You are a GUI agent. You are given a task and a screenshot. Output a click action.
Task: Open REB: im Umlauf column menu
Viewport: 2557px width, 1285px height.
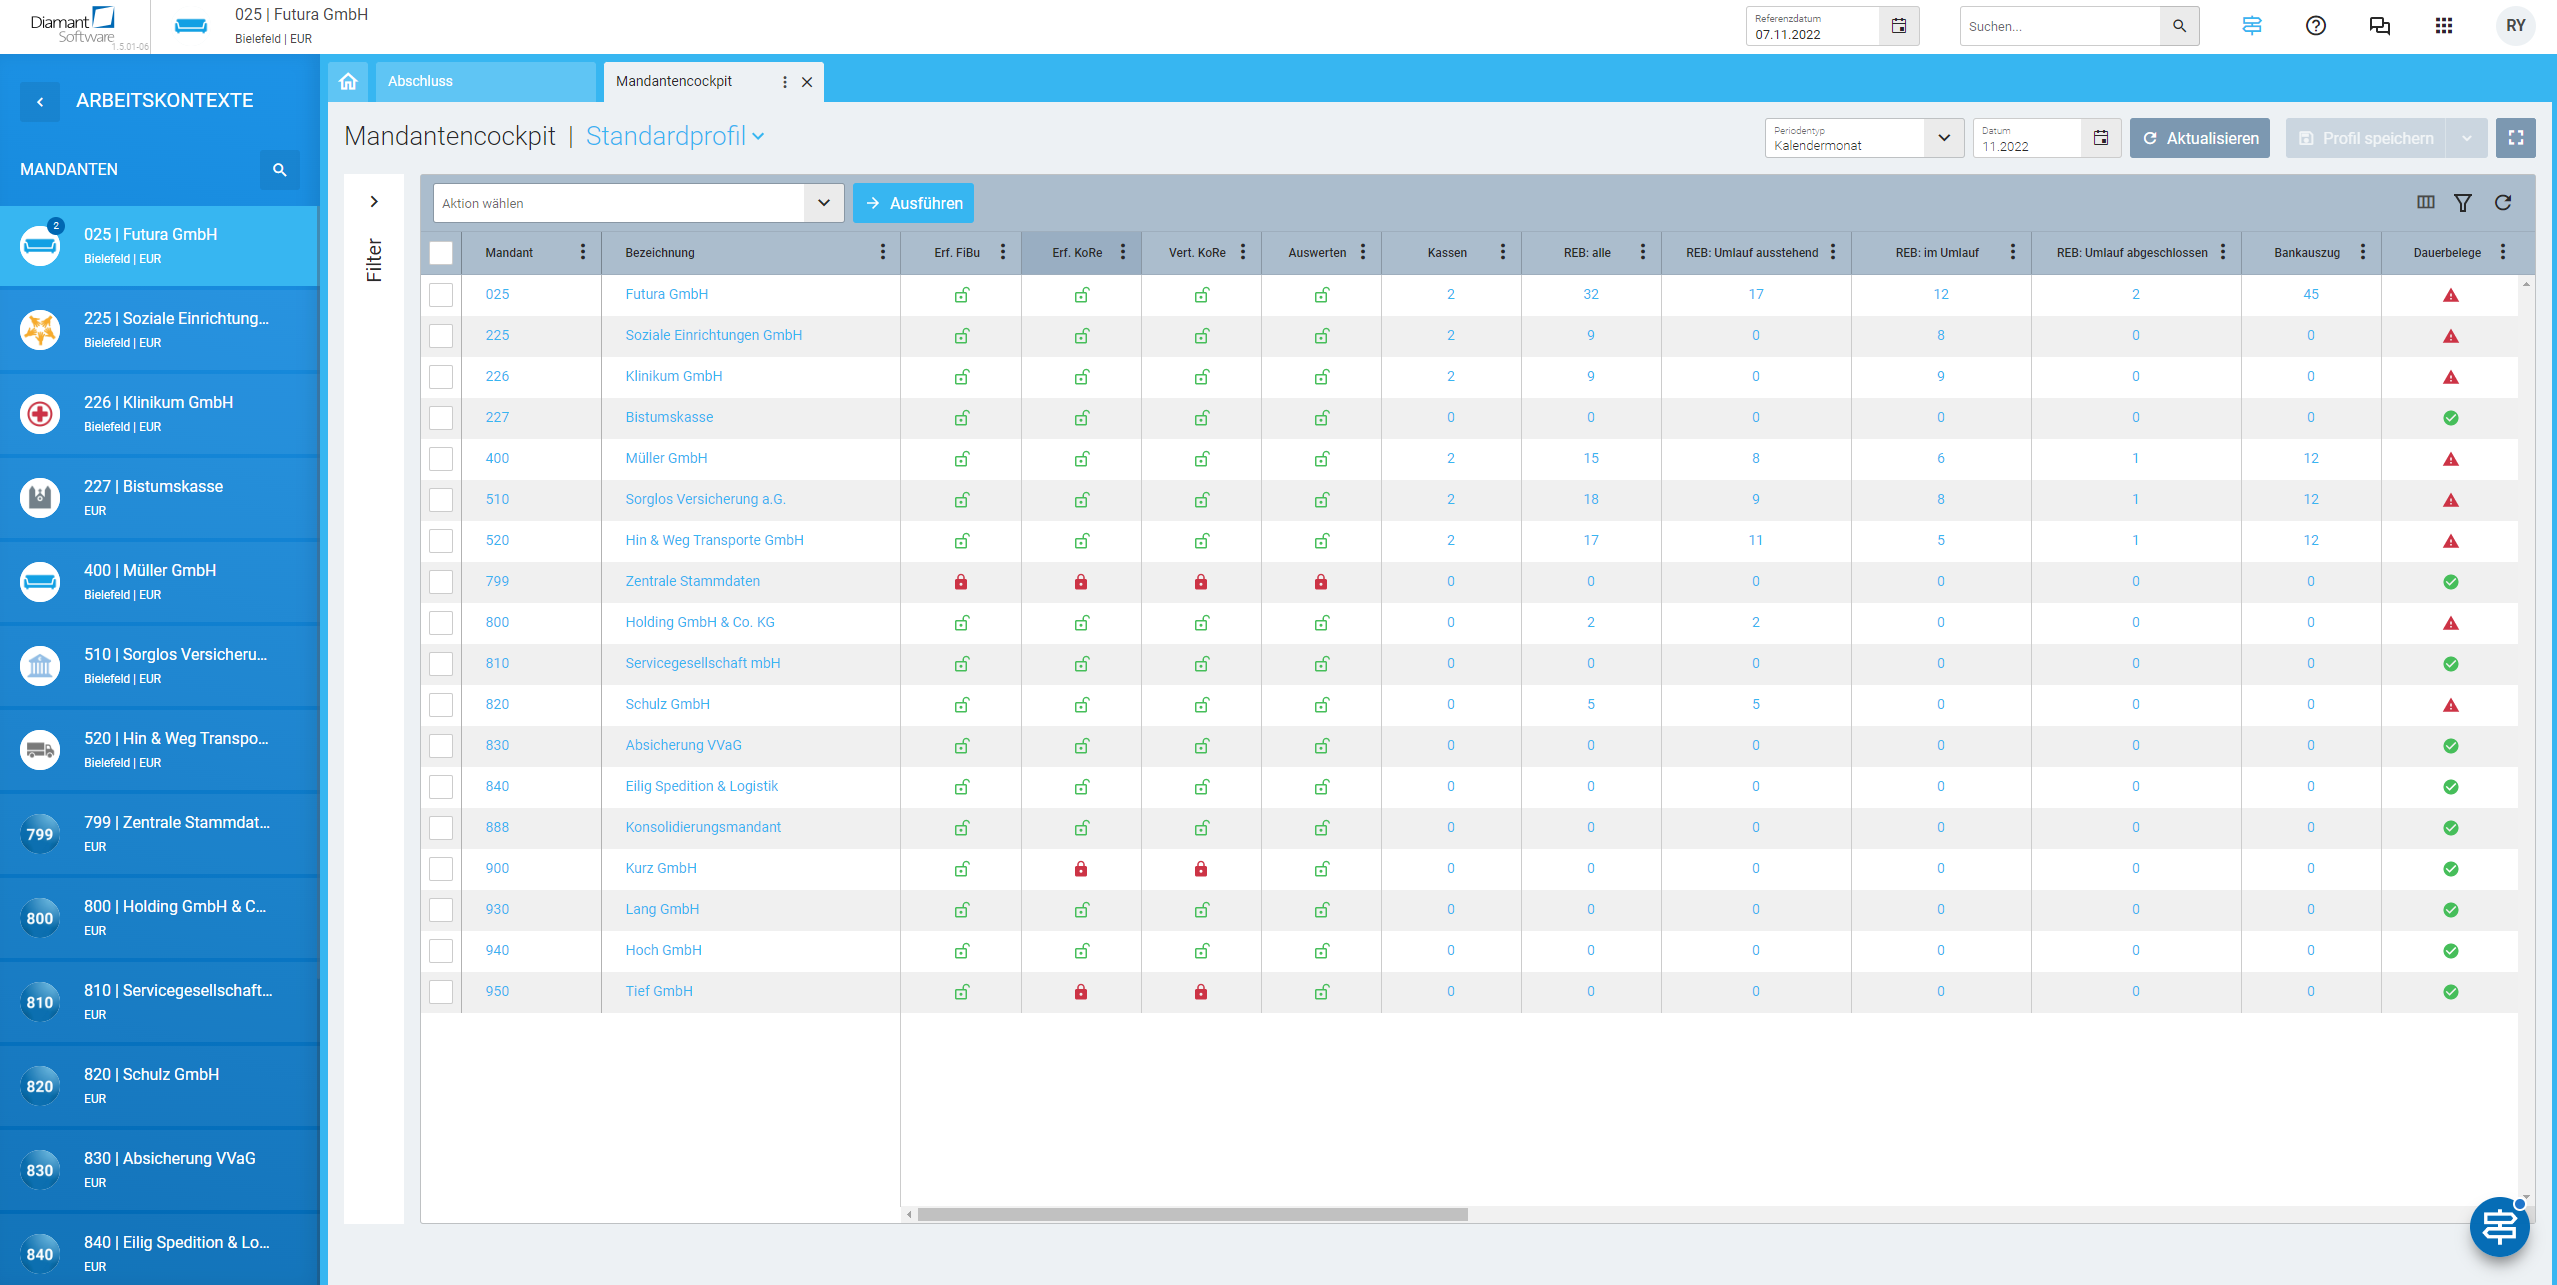coord(2013,252)
